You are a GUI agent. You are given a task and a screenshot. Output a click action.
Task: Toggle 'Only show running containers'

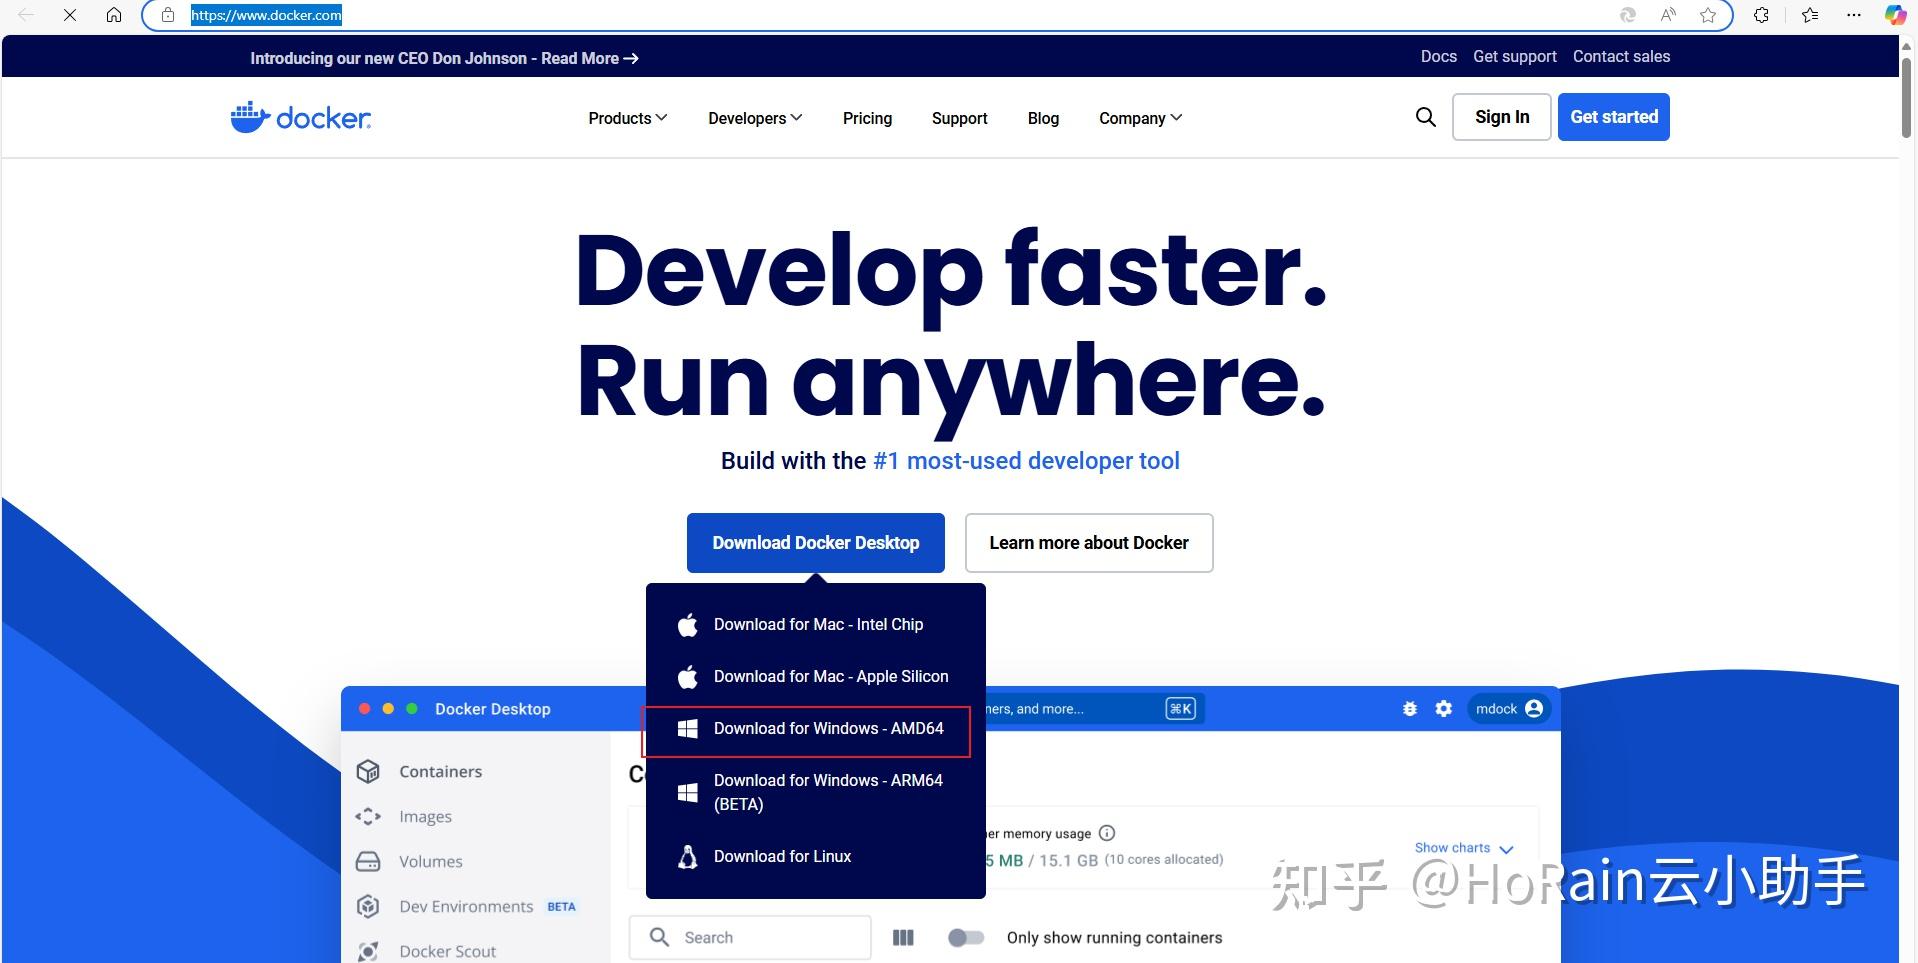[x=966, y=937]
